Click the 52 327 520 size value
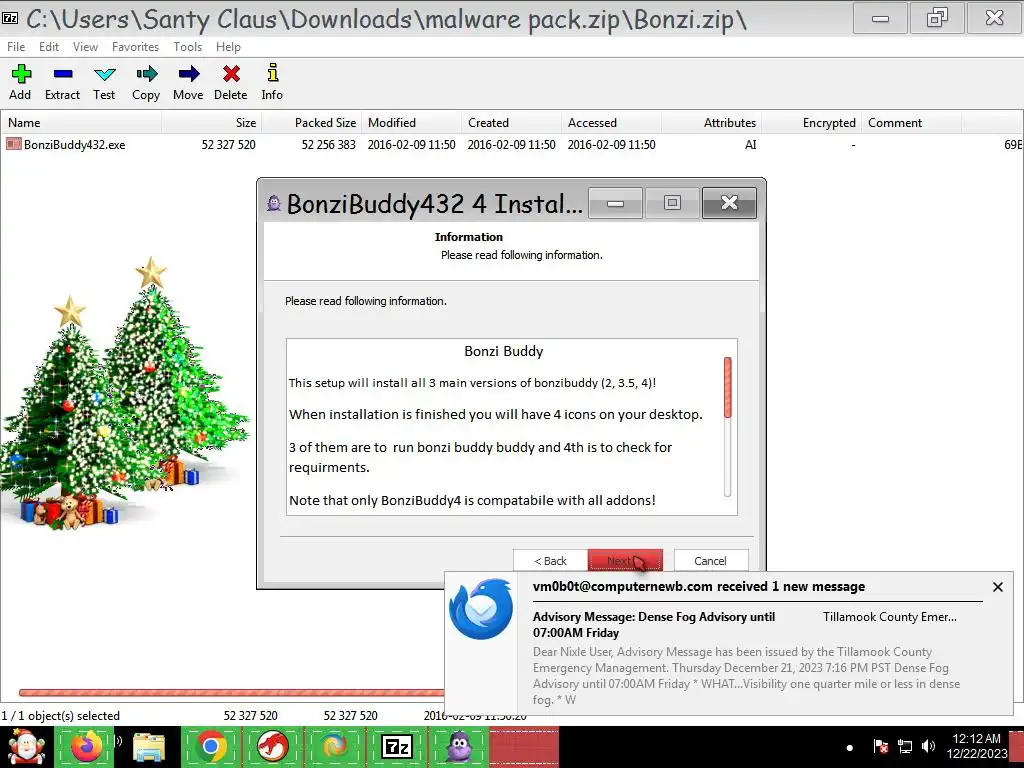 click(x=229, y=144)
